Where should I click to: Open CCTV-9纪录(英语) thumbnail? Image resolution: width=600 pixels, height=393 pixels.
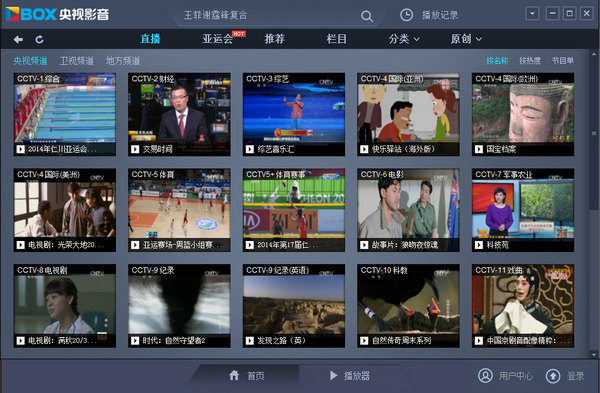(294, 306)
